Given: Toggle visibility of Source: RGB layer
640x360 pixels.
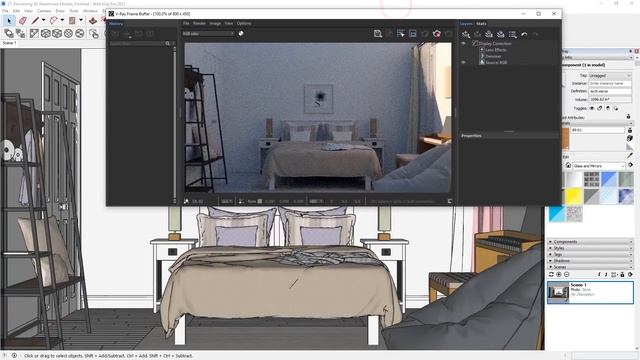Looking at the screenshot, I should point(463,62).
